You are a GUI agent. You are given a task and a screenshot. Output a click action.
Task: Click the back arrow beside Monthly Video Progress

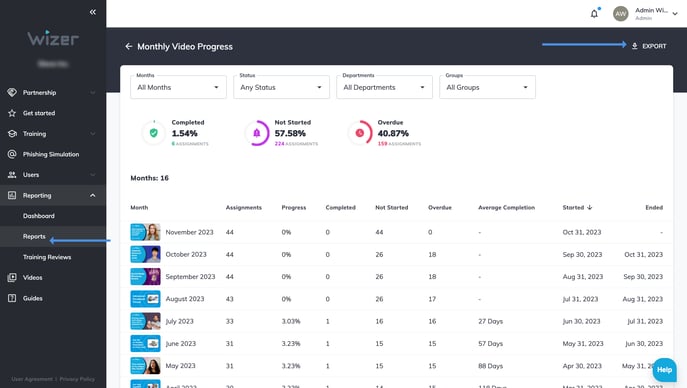(128, 46)
